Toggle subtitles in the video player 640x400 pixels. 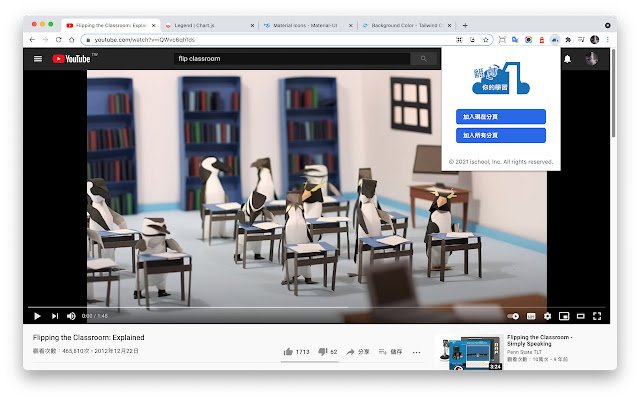click(531, 316)
